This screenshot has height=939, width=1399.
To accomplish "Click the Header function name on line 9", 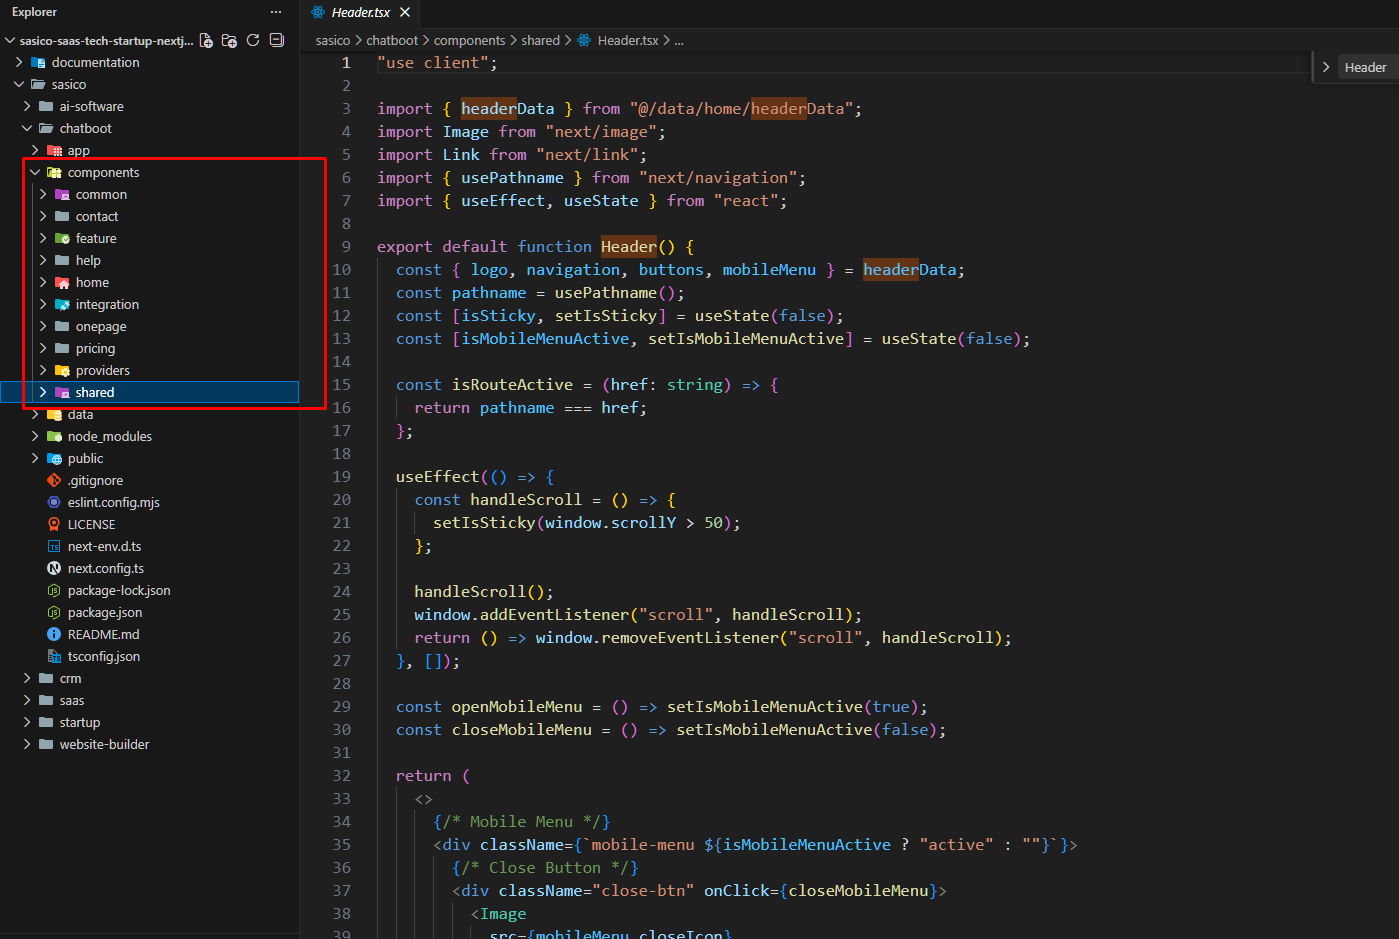I will pos(629,246).
